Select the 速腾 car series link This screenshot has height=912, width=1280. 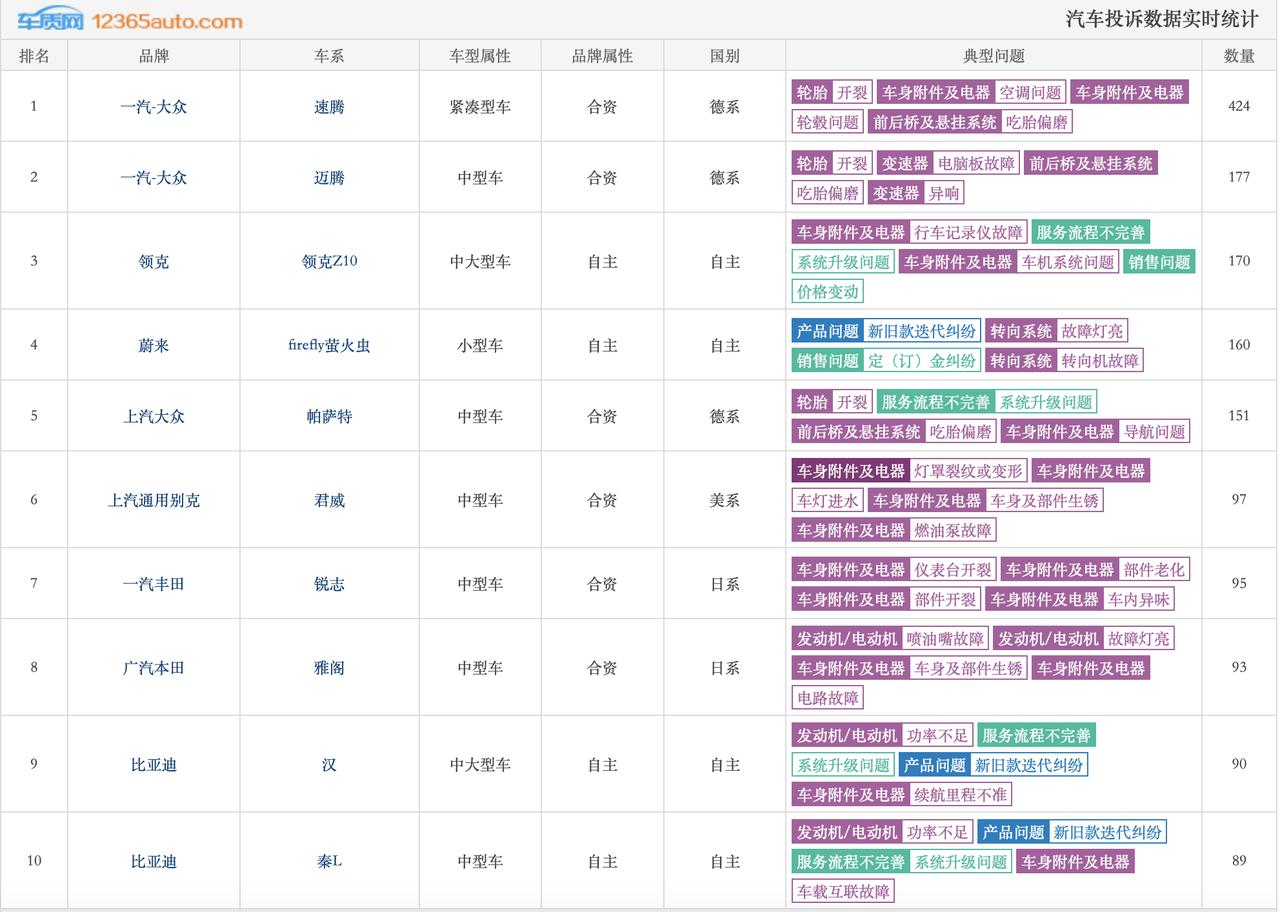coord(329,106)
